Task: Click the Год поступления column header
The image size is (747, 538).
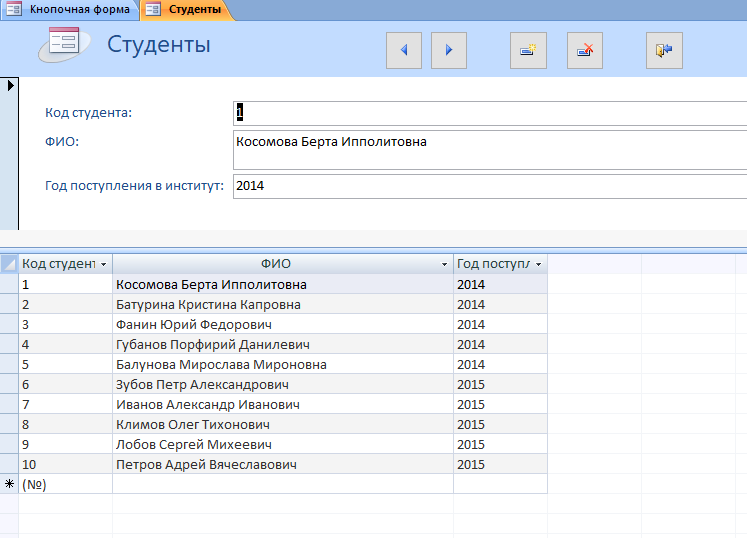Action: [x=500, y=264]
